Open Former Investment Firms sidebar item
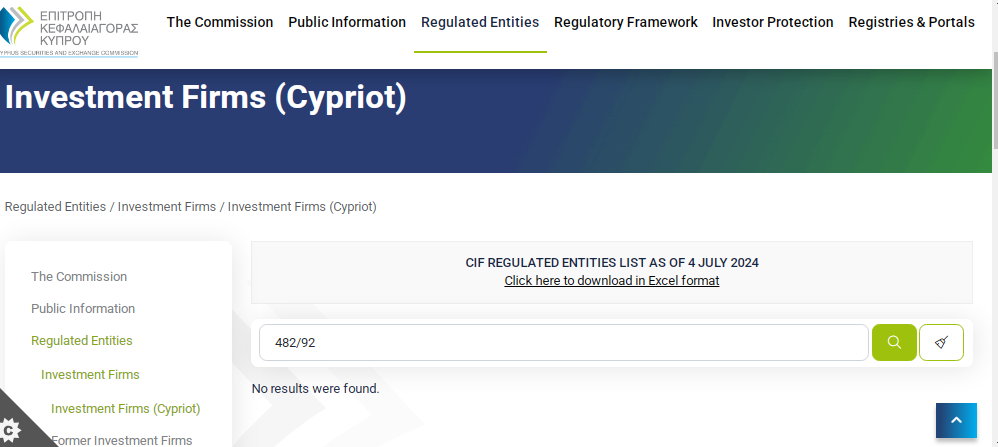The image size is (998, 447). pos(122,441)
